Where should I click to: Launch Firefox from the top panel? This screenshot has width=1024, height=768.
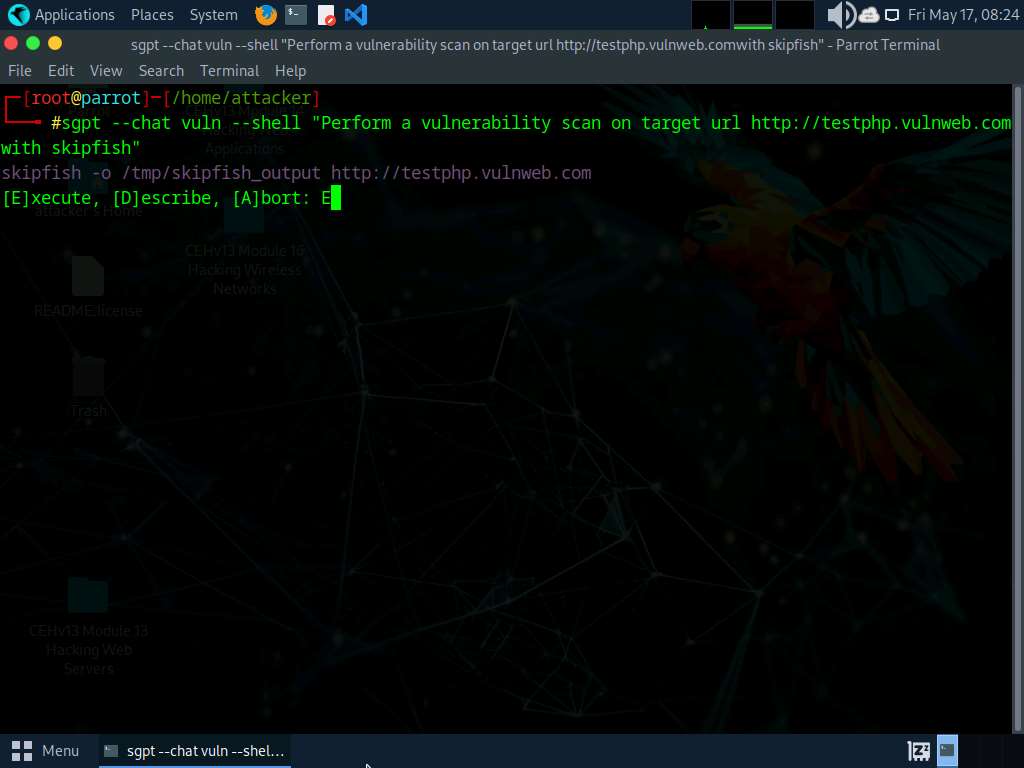coord(266,15)
